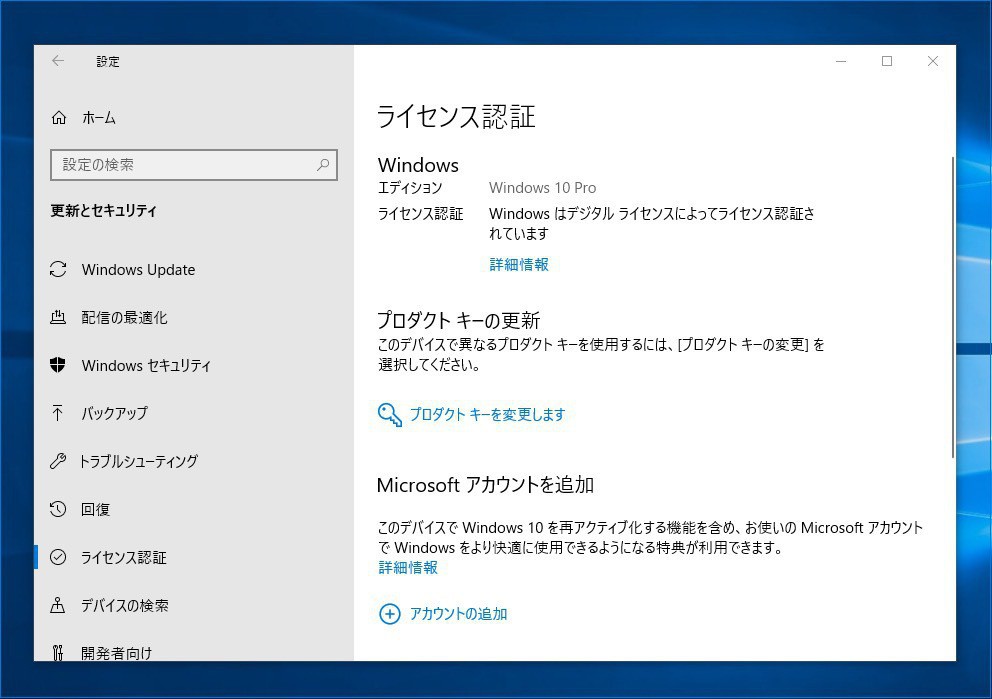Click the 配信の最適化 delivery icon

[58, 317]
